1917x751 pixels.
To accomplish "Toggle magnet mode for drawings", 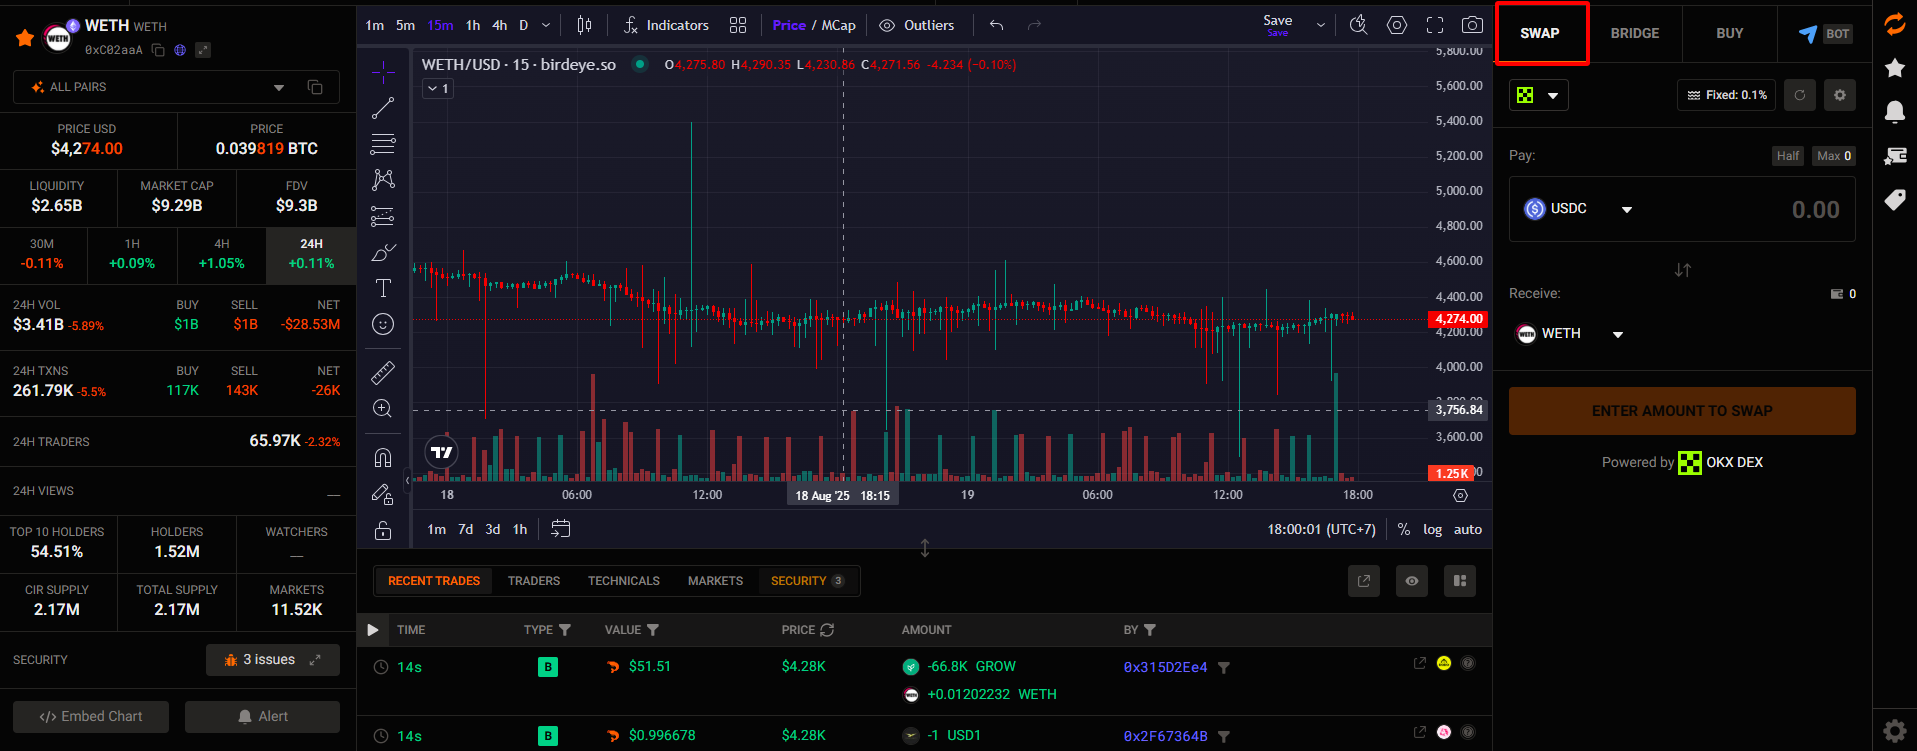I will pyautogui.click(x=383, y=458).
